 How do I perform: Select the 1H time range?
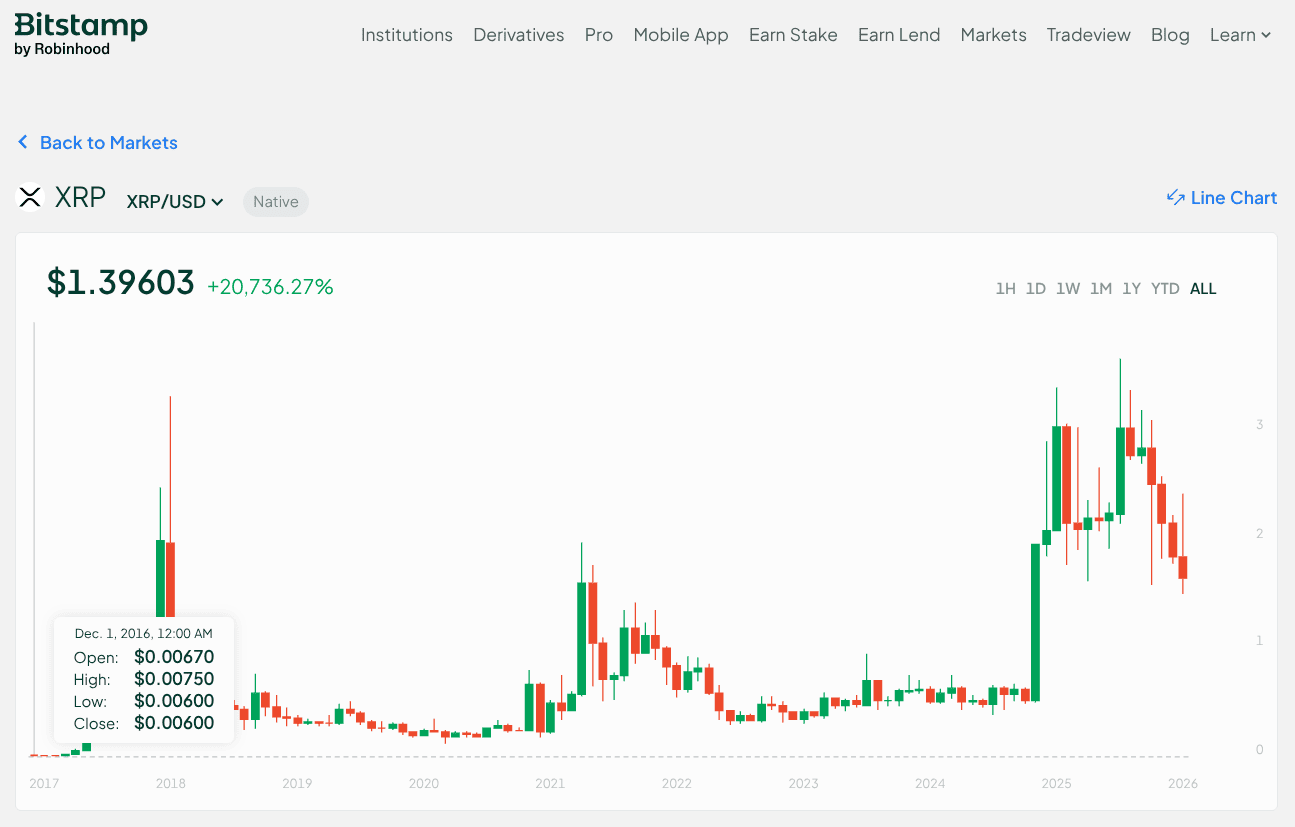click(x=1006, y=289)
